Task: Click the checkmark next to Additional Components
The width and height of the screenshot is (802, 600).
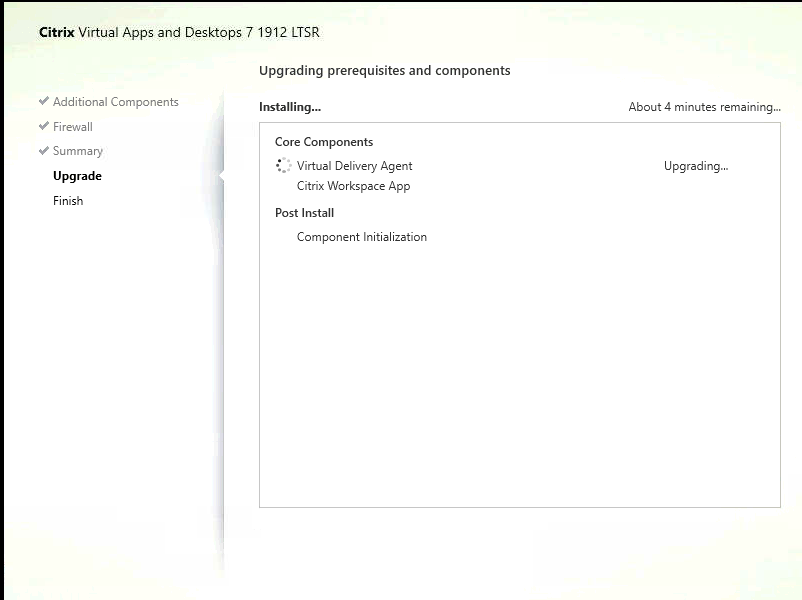Action: 43,101
